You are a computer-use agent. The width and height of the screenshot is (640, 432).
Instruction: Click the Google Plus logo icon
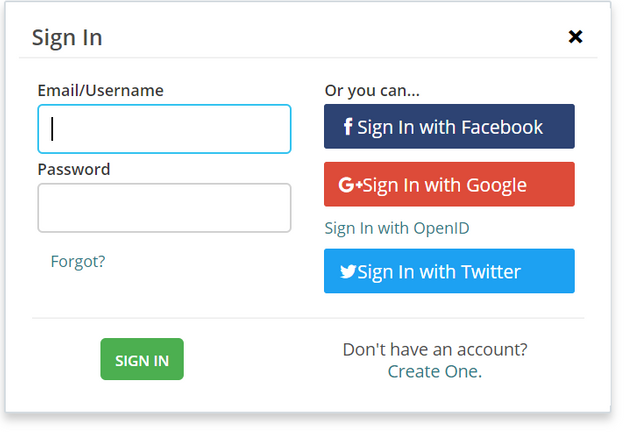[350, 185]
